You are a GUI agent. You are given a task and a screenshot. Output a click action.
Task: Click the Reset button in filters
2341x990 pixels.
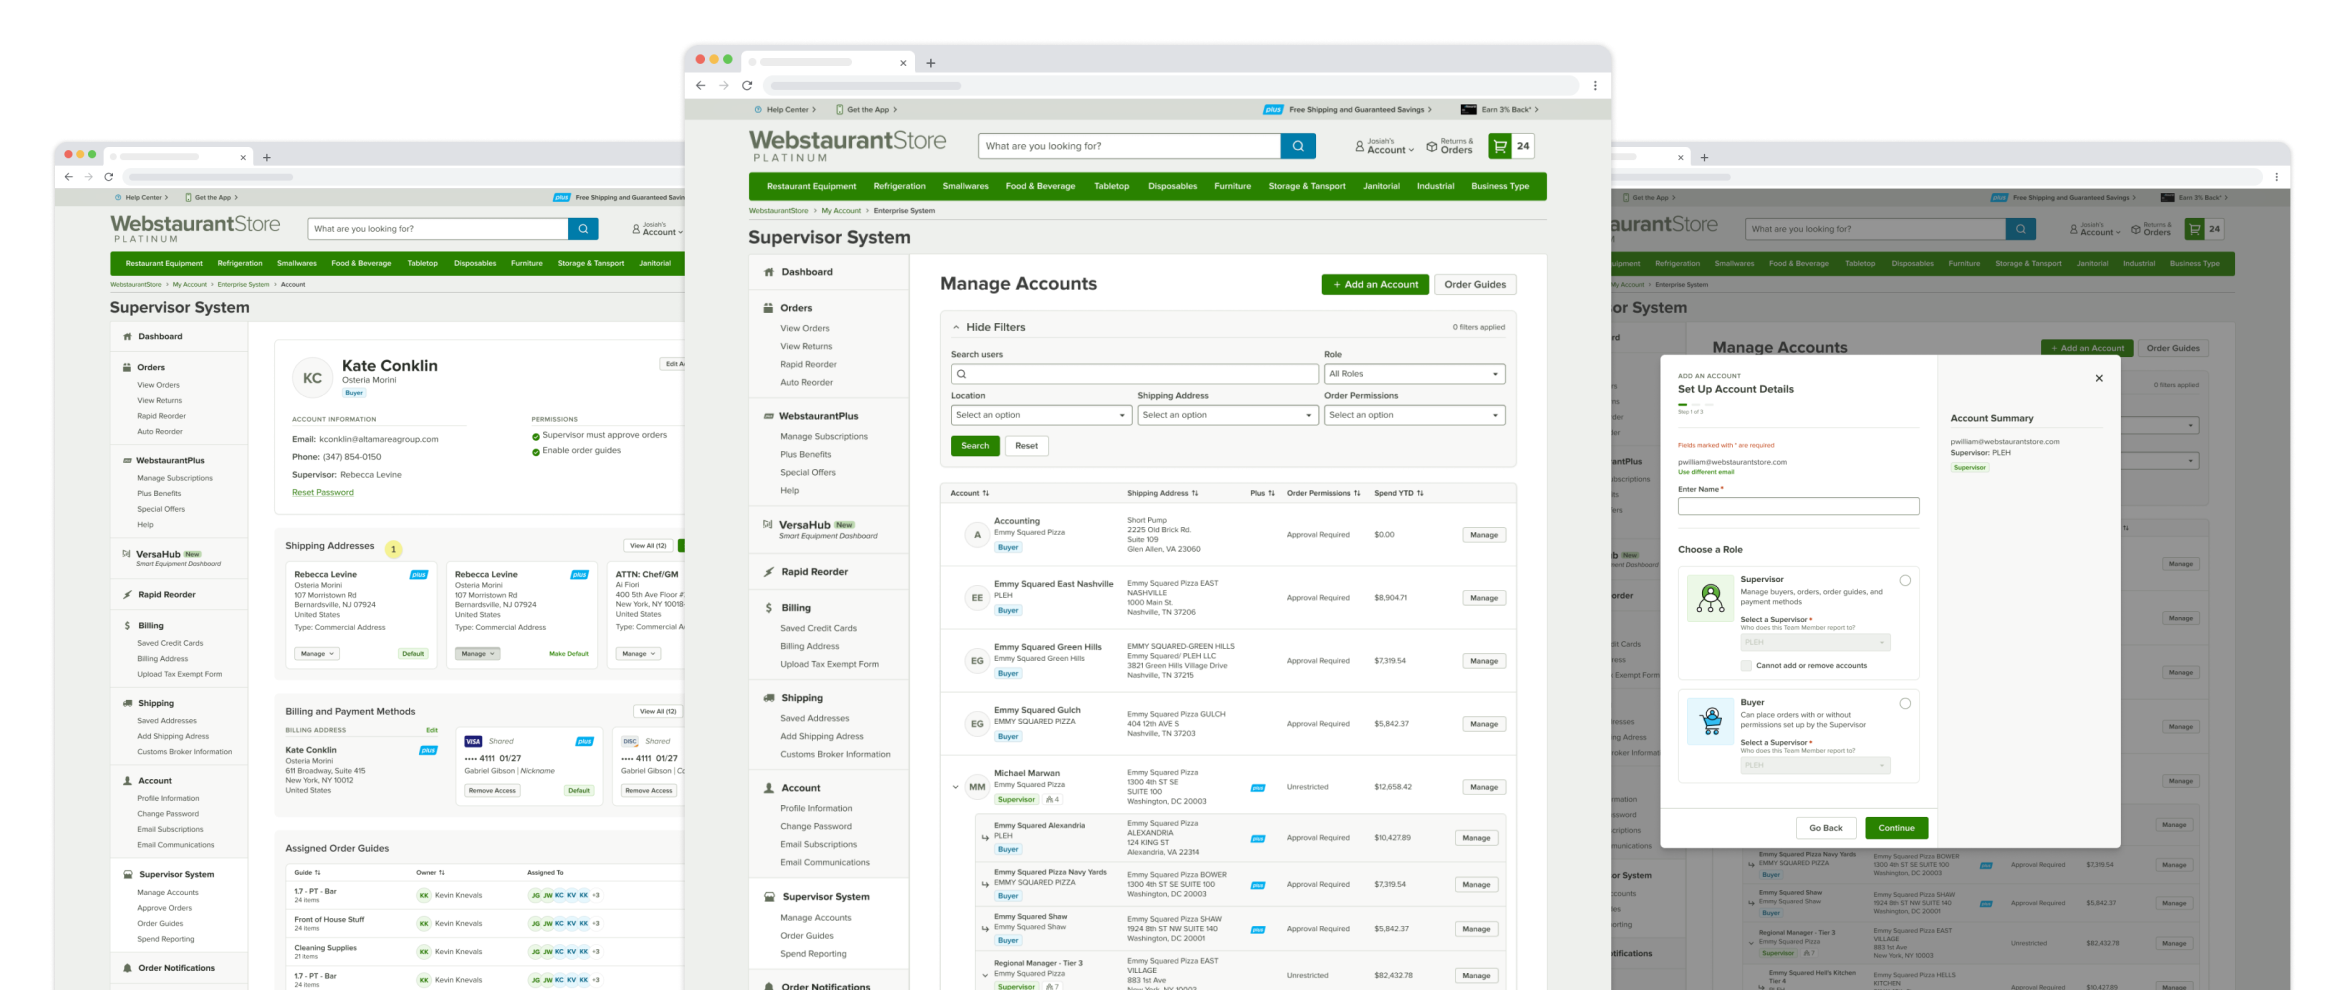(x=1026, y=446)
